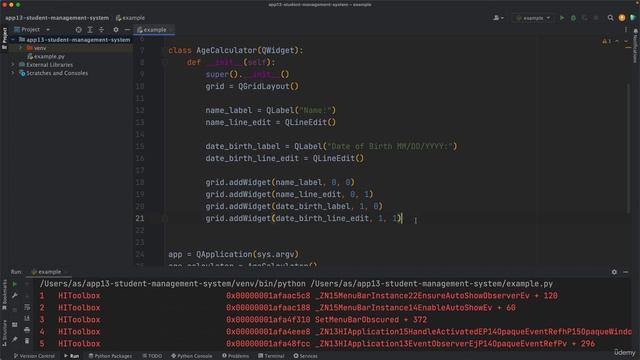Click code text 'grid = QGridLayout()'
This screenshot has height=360, width=640.
[252, 87]
